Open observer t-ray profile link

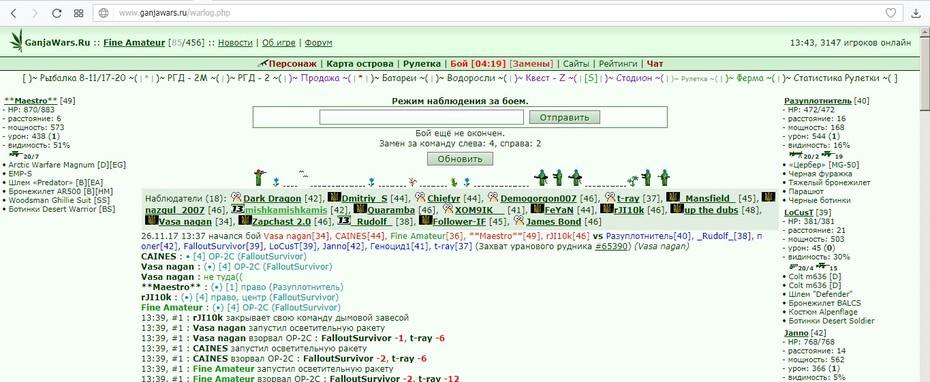pyautogui.click(x=628, y=198)
